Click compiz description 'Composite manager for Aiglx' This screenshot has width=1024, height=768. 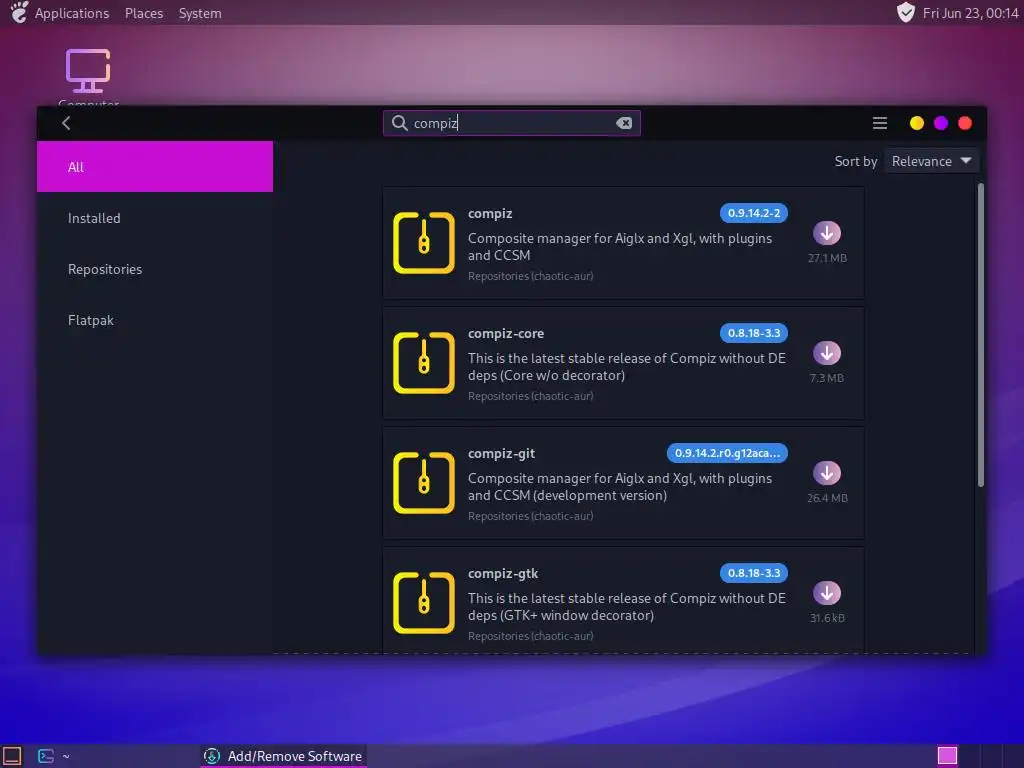620,247
